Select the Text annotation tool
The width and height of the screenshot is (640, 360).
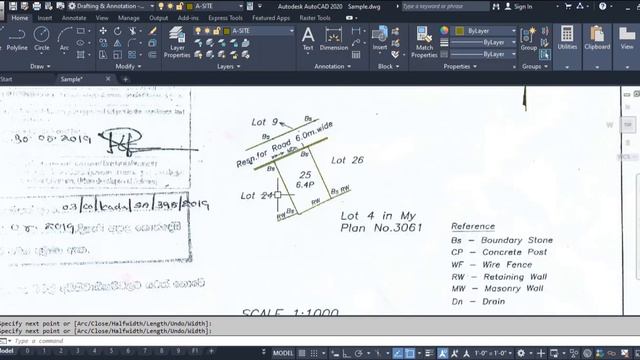point(308,39)
